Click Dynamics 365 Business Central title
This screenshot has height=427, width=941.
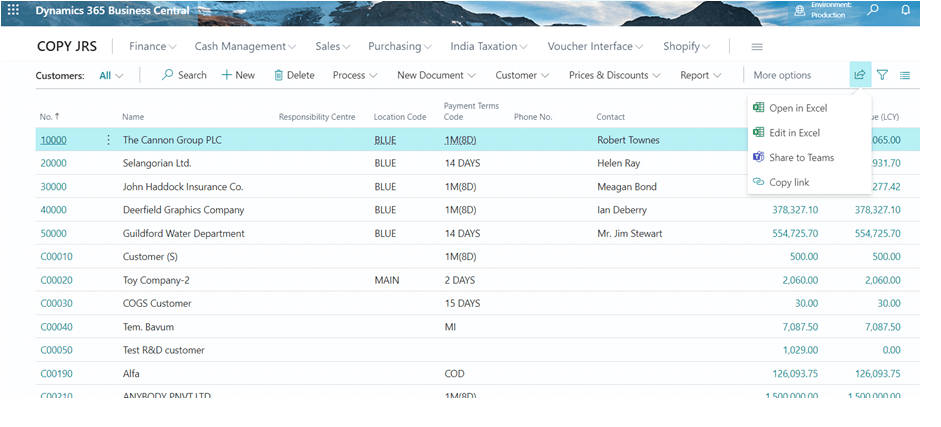click(x=112, y=10)
